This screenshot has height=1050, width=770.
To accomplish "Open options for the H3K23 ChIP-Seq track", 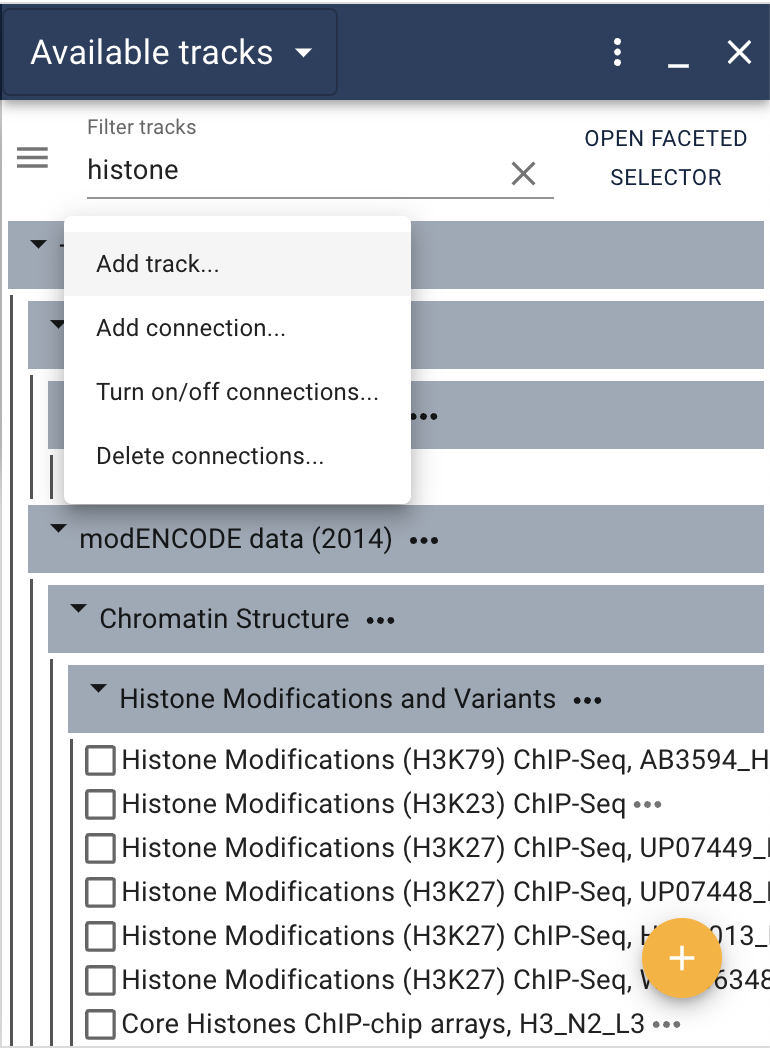I will pos(648,804).
